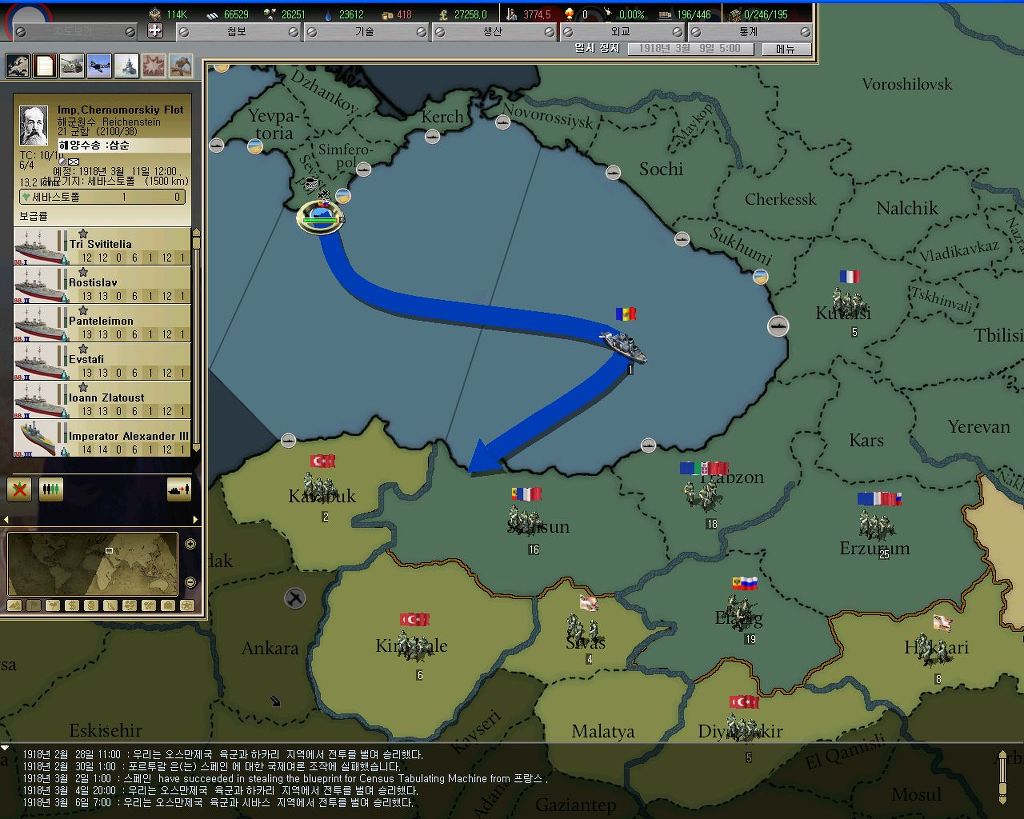Click the port icon near Sochi coast

[613, 172]
